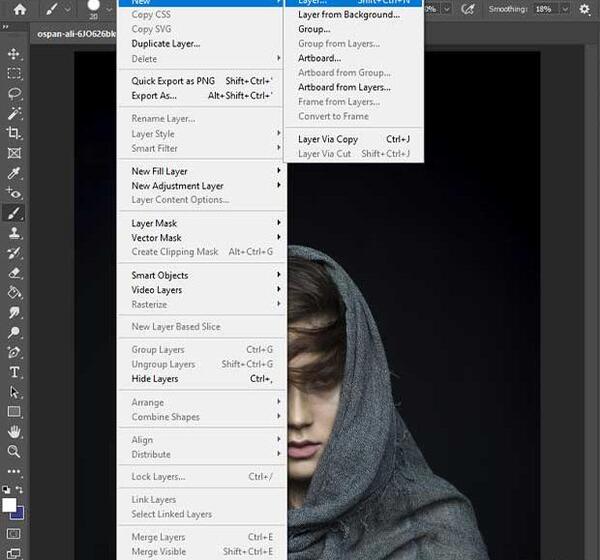Click the highlighted New menu item
Screen dimensions: 600x560
tap(202, 3)
